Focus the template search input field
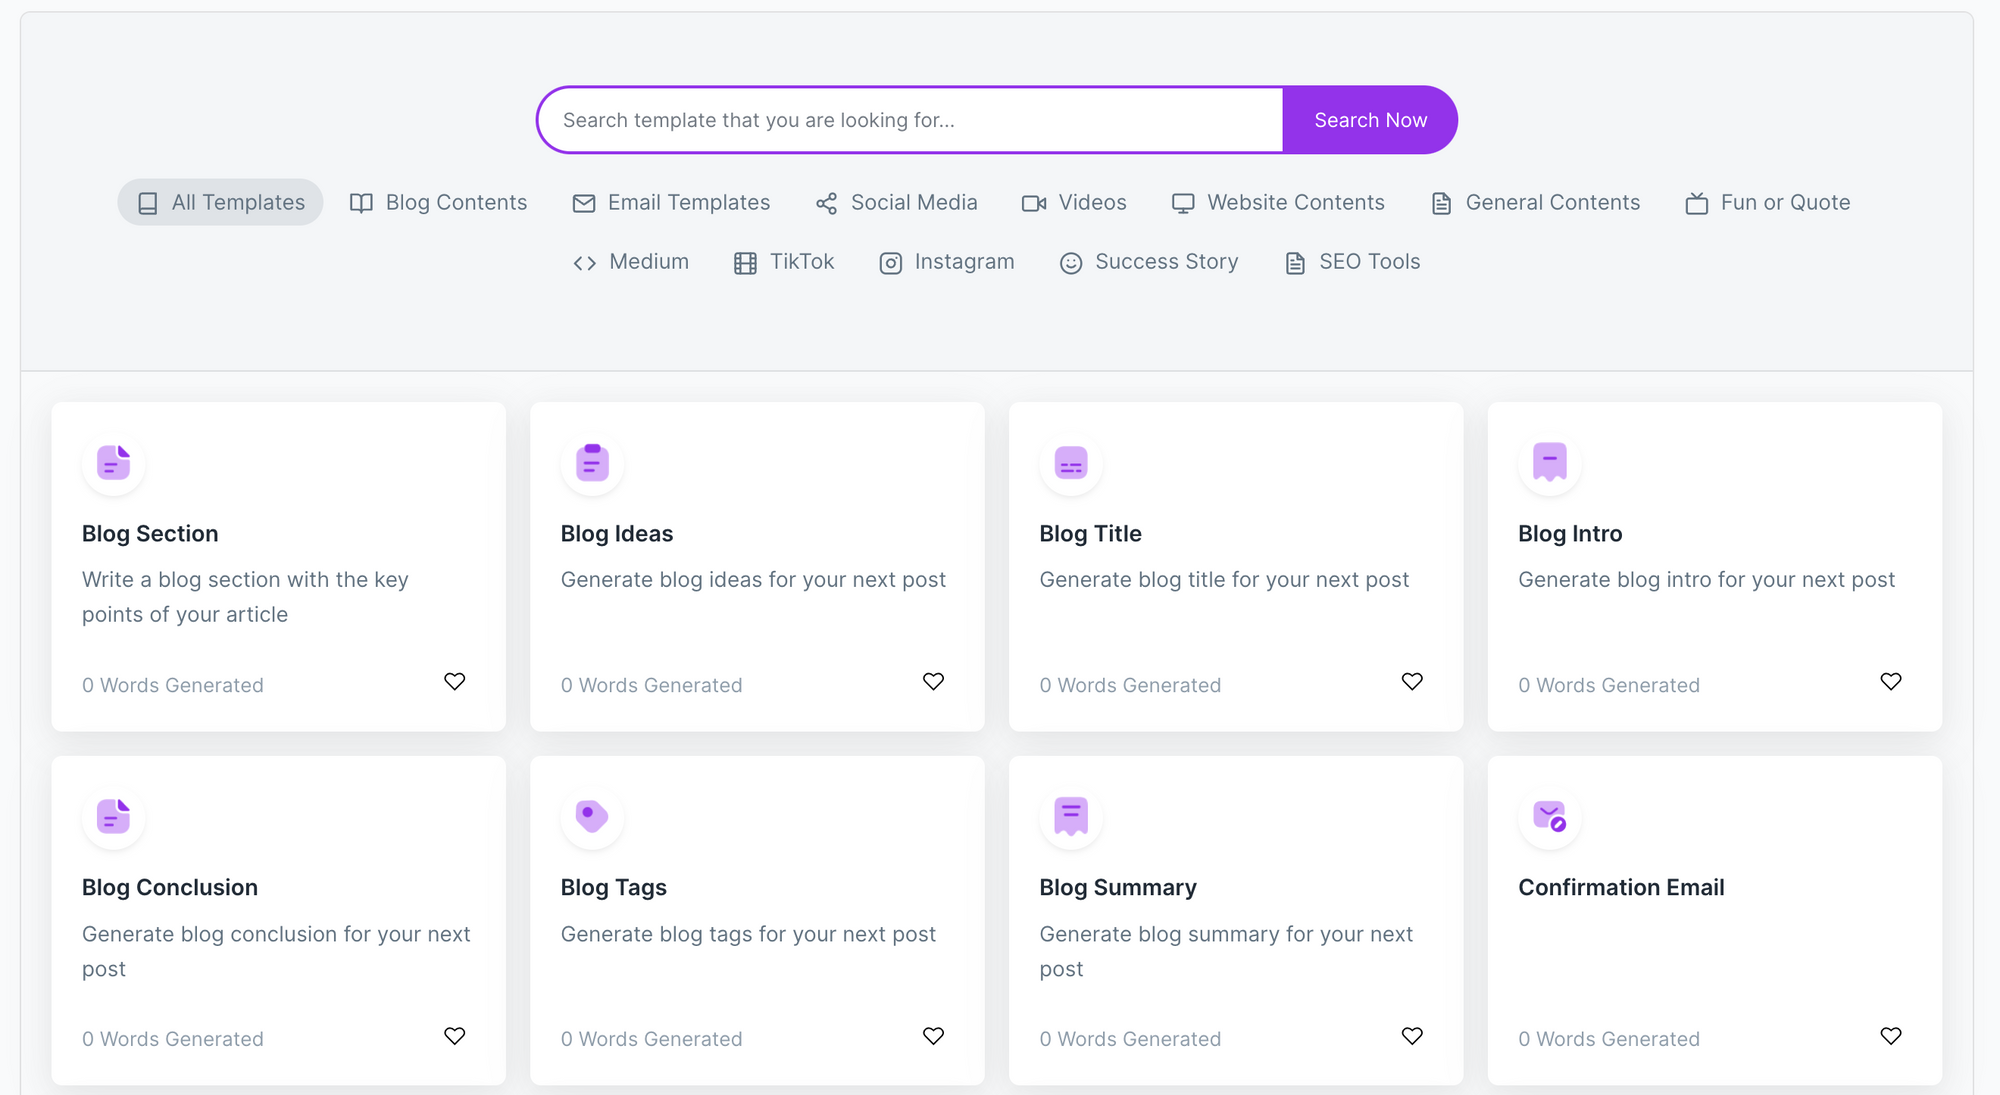2000x1095 pixels. click(910, 120)
